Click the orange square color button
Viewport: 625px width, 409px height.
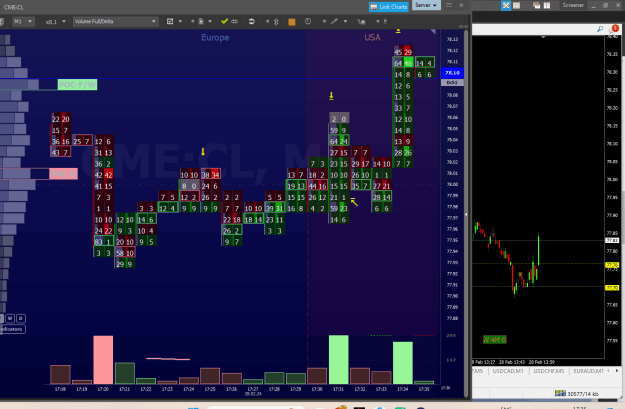coord(292,22)
